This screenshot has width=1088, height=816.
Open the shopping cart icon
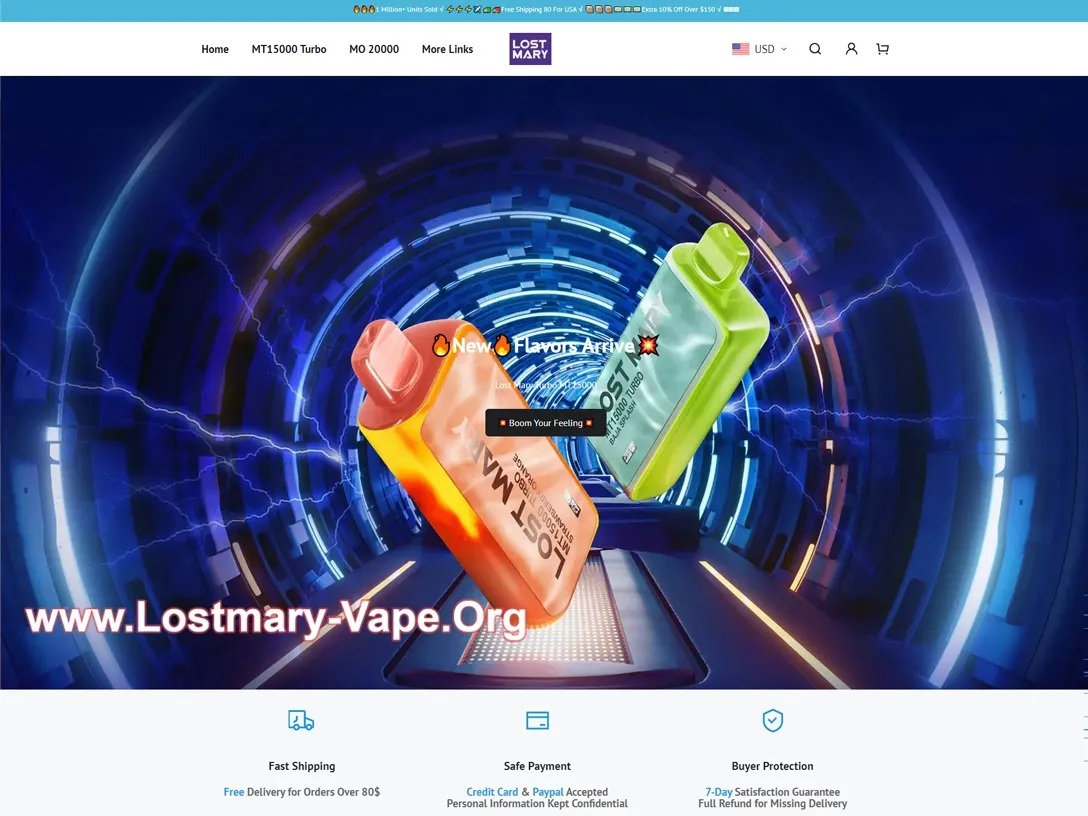883,49
